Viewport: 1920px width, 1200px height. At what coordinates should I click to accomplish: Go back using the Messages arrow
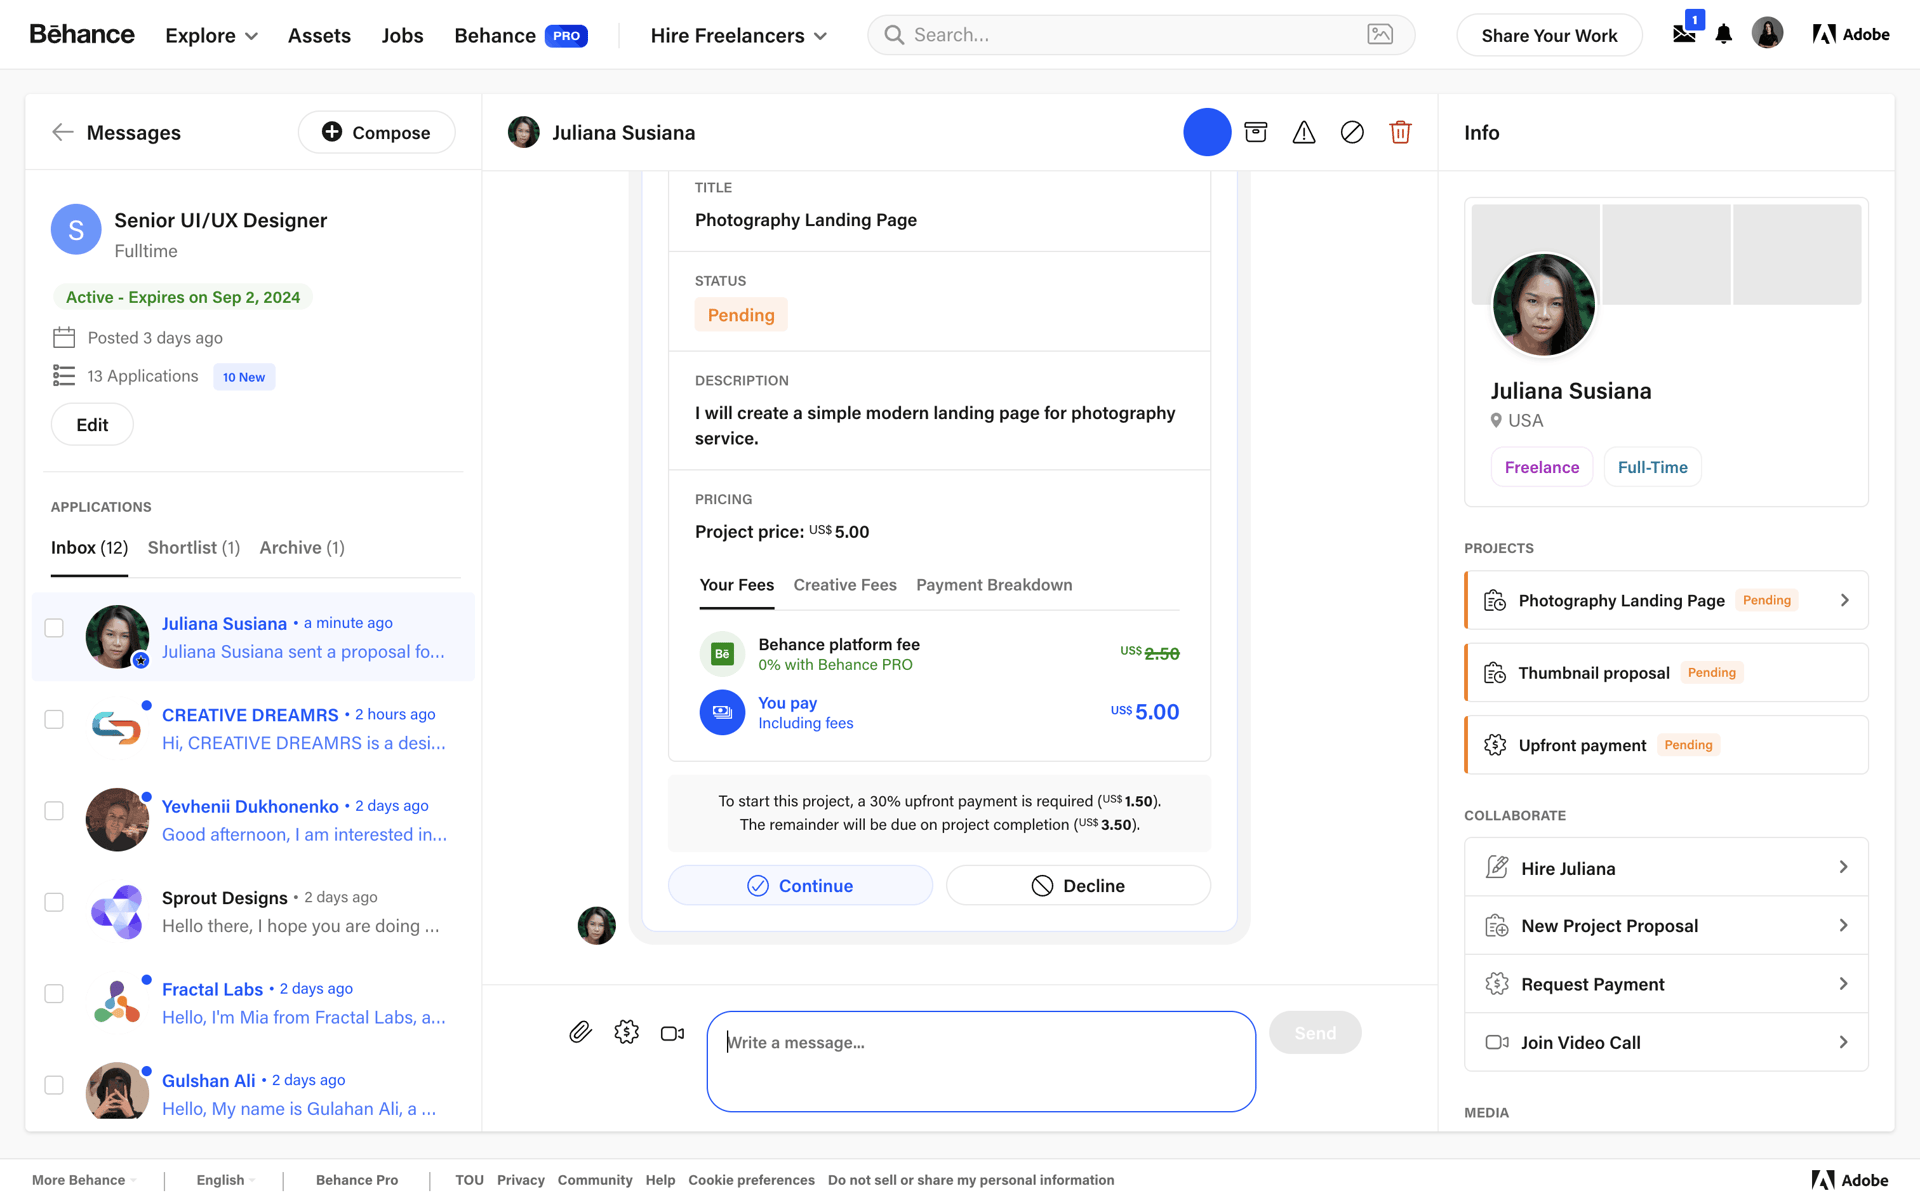63,132
